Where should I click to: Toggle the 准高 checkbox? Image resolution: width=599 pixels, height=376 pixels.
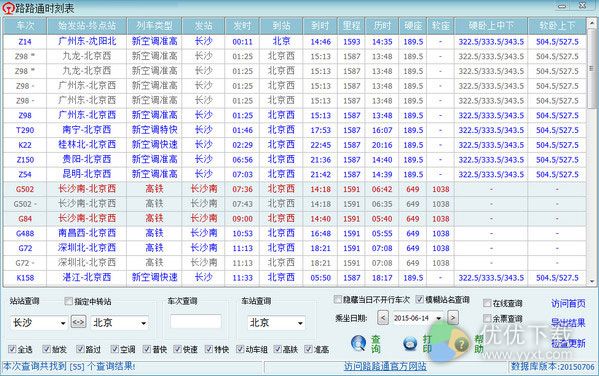(x=308, y=349)
